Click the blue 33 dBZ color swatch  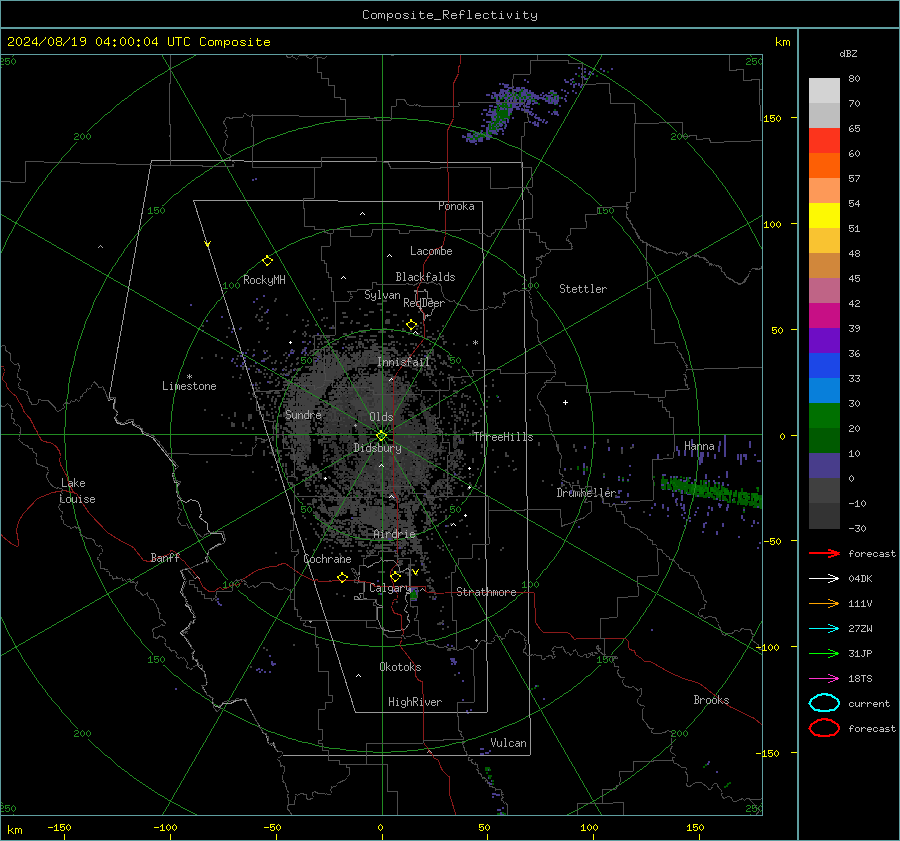[824, 366]
